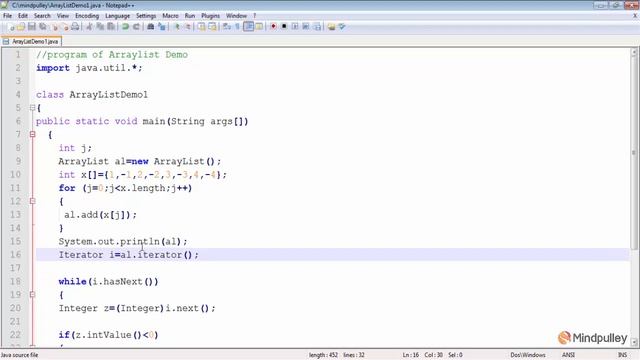Viewport: 640px width, 360px height.
Task: Click the Close All toolbar icon
Action: [64, 27]
